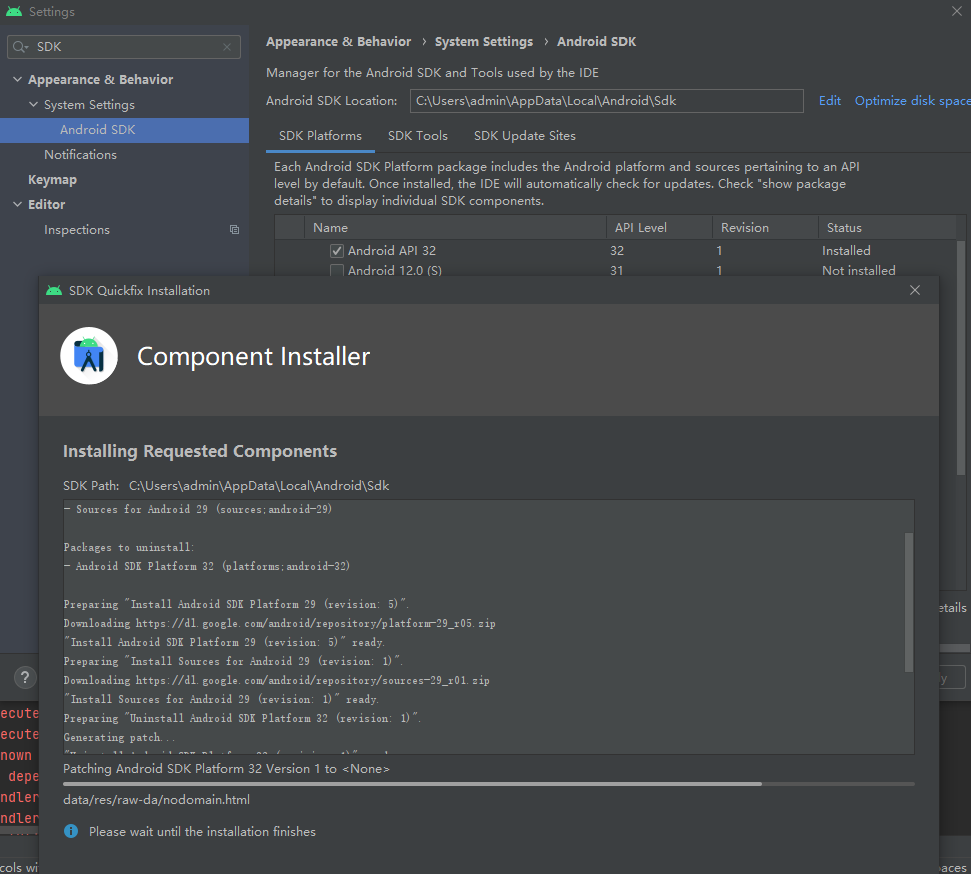The image size is (971, 874).
Task: Switch to the SDK Tools tab
Action: (x=417, y=135)
